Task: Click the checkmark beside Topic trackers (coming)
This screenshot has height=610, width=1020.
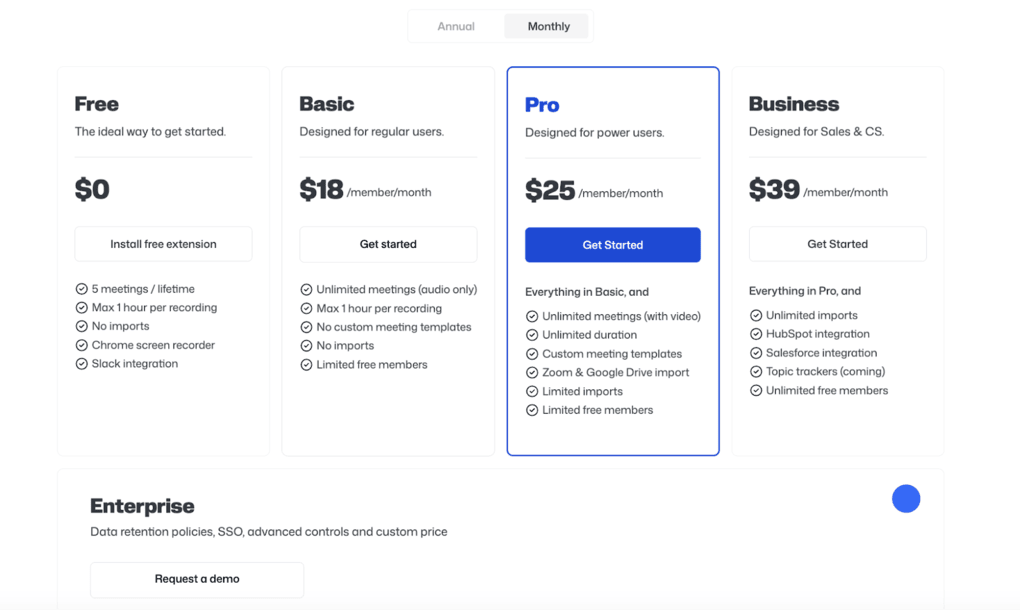Action: 756,371
